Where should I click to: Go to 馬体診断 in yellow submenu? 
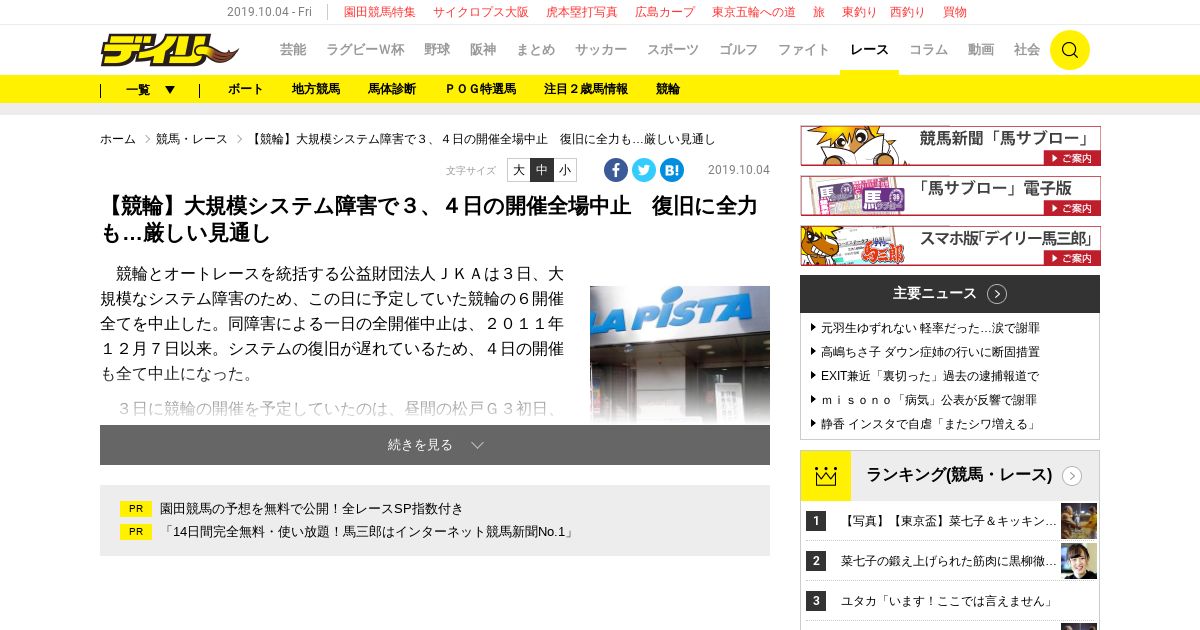[x=392, y=89]
